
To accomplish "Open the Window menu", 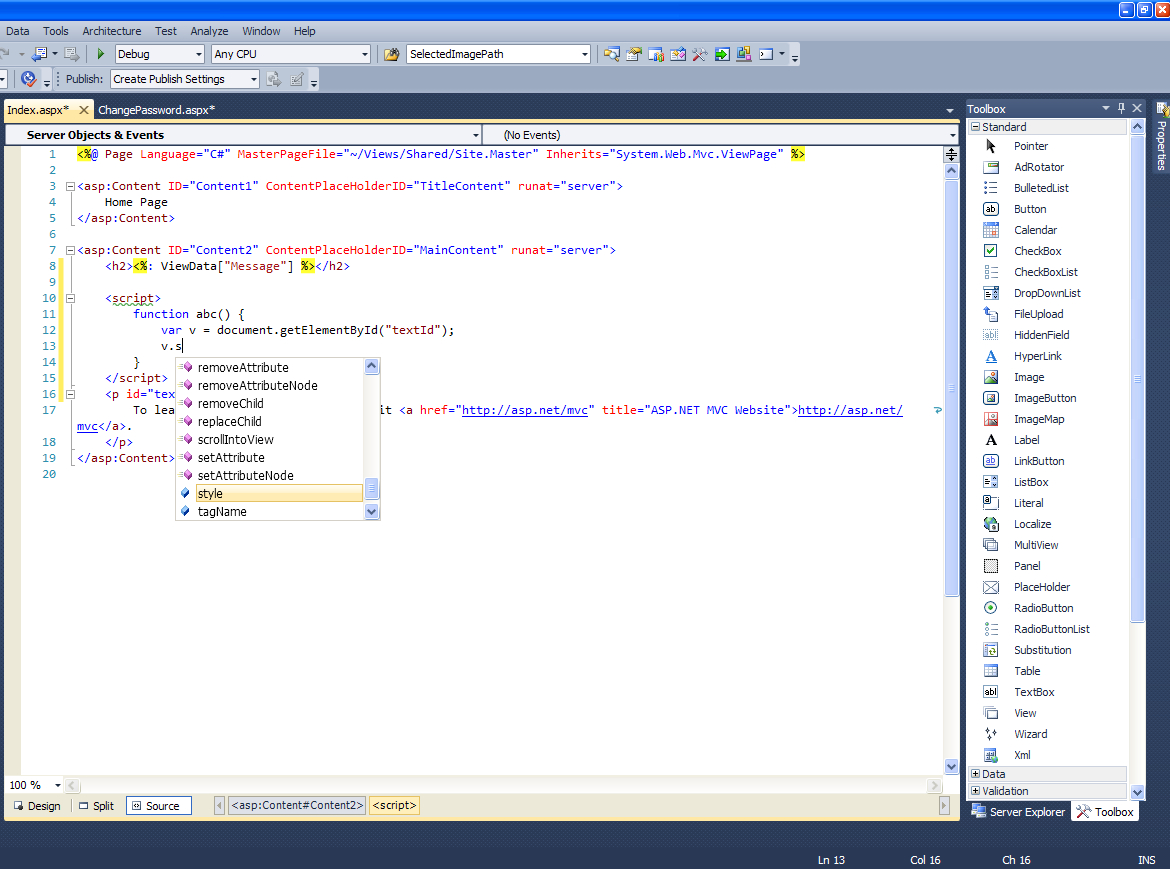I will click(x=261, y=31).
